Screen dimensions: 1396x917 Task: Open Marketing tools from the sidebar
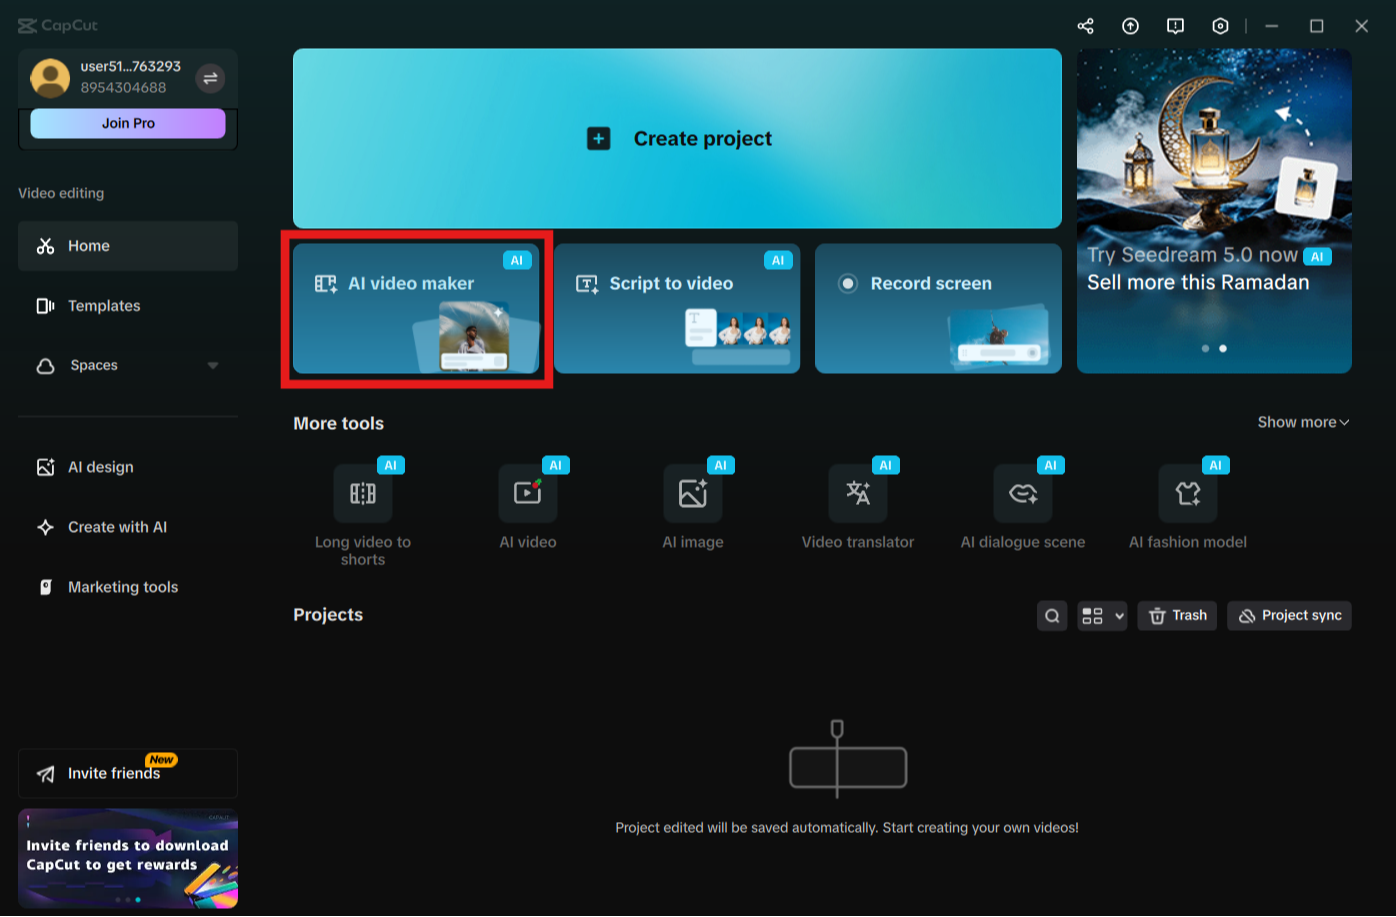click(122, 587)
